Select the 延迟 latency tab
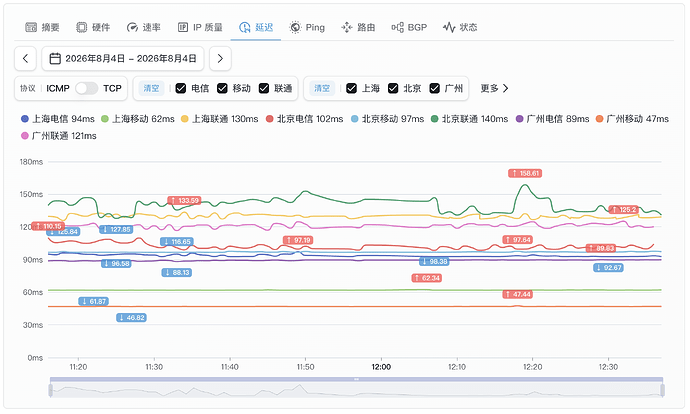 click(x=256, y=27)
